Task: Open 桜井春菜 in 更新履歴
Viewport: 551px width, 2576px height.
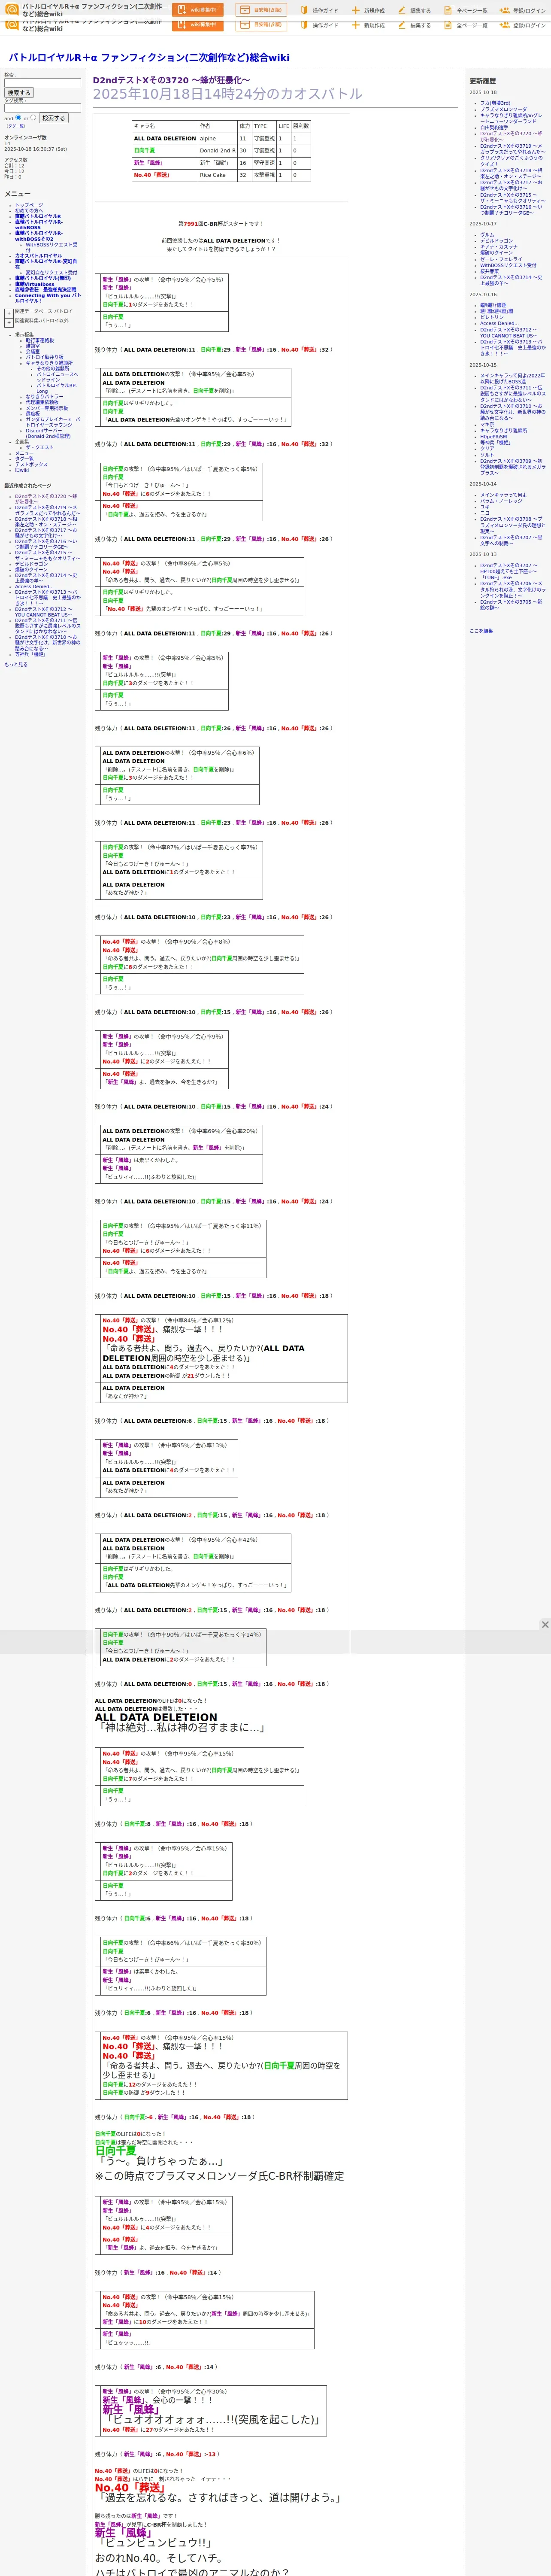Action: point(490,271)
